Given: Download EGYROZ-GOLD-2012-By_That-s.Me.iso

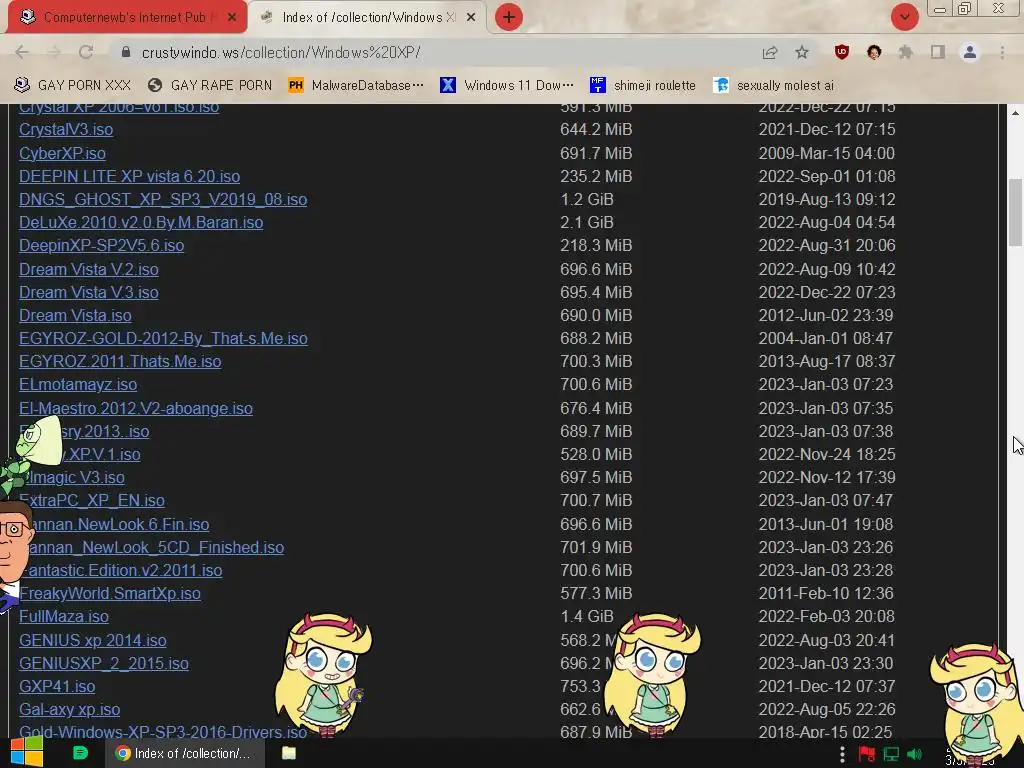Looking at the screenshot, I should (163, 338).
